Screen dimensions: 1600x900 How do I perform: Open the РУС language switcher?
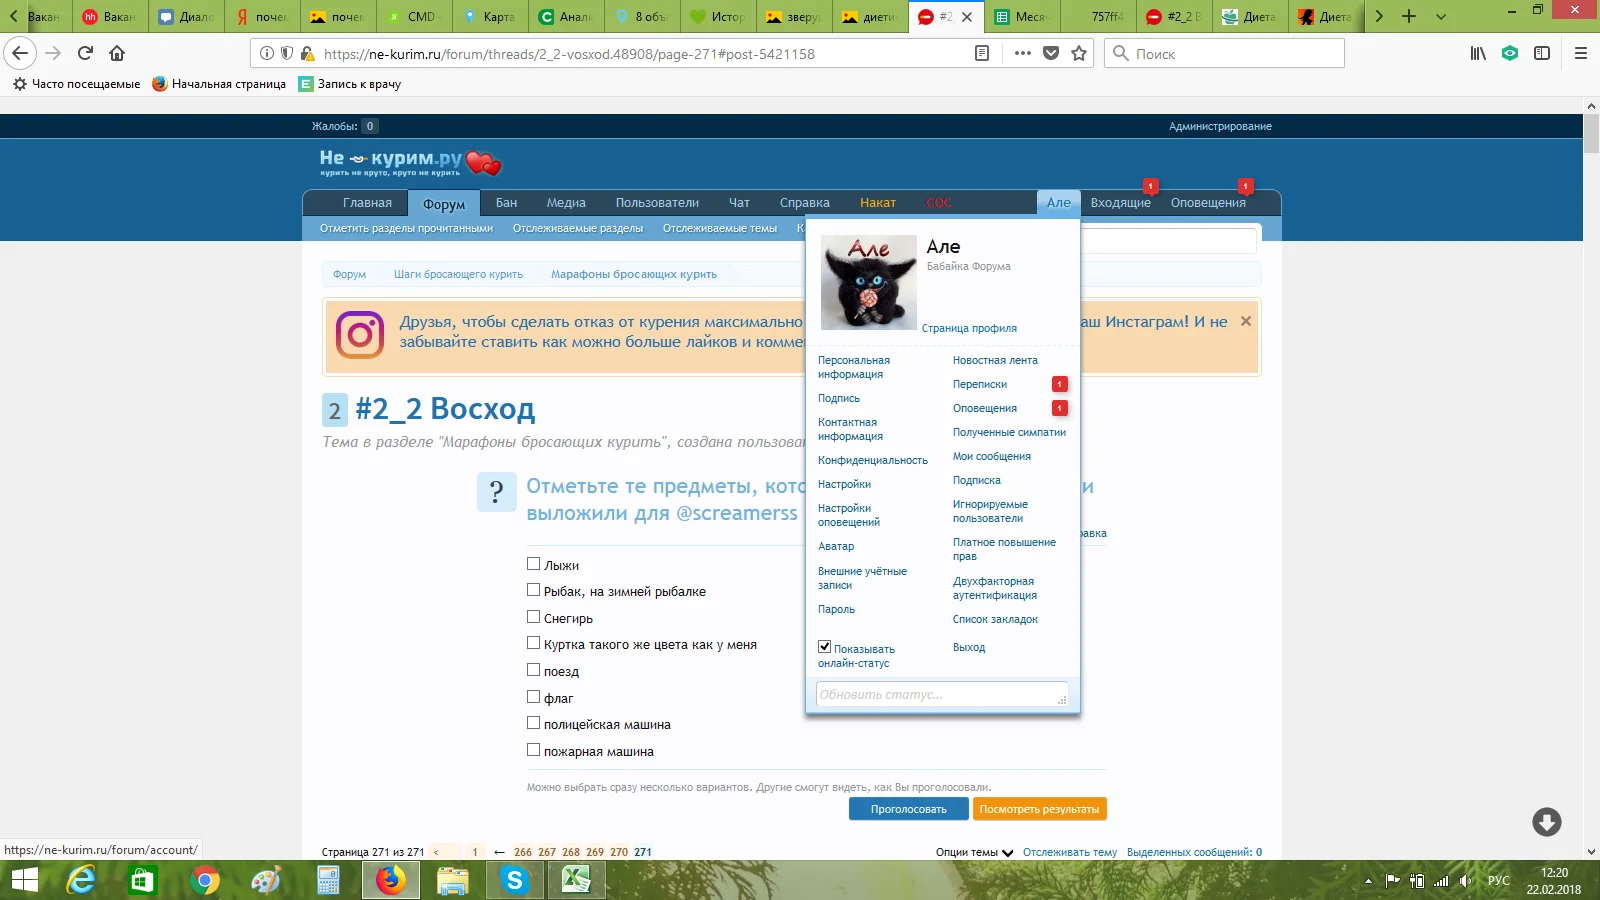tap(1499, 881)
